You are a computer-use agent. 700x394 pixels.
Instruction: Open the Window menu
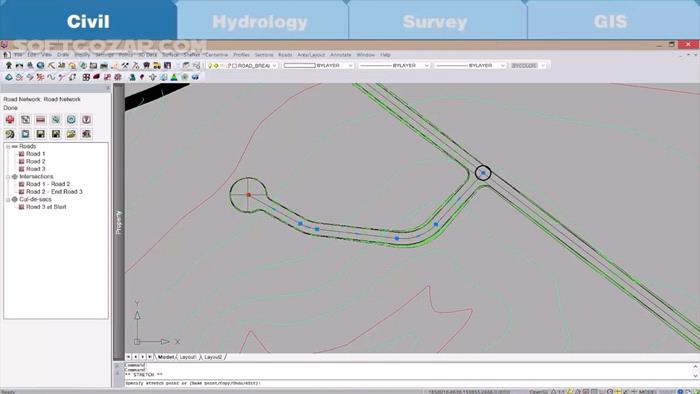[x=366, y=54]
